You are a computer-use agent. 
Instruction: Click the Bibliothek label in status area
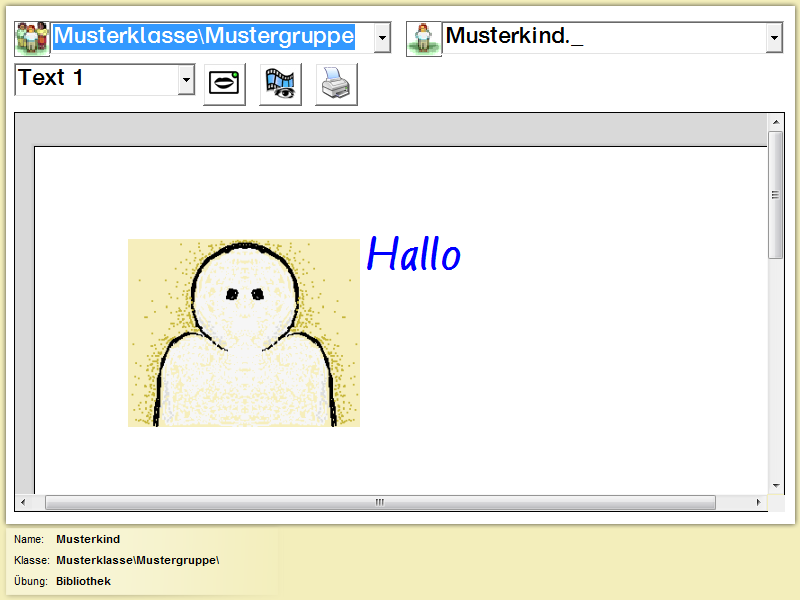[83, 581]
